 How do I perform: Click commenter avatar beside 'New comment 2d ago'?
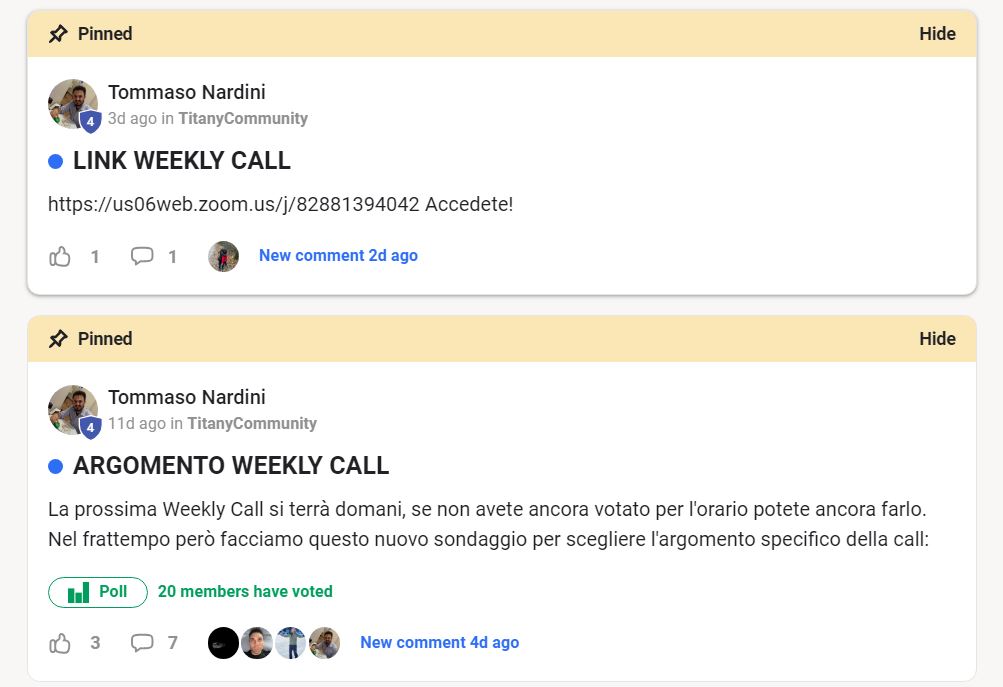pos(223,257)
